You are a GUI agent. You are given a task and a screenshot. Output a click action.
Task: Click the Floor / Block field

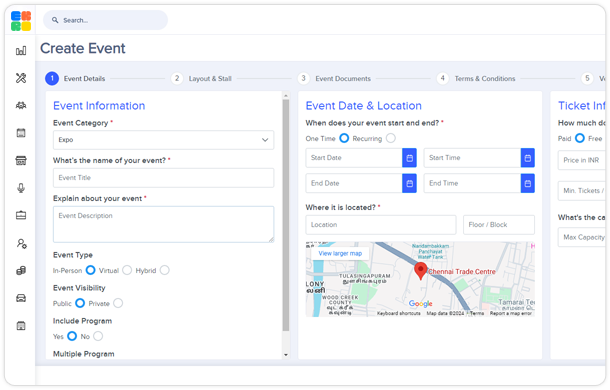pos(499,225)
